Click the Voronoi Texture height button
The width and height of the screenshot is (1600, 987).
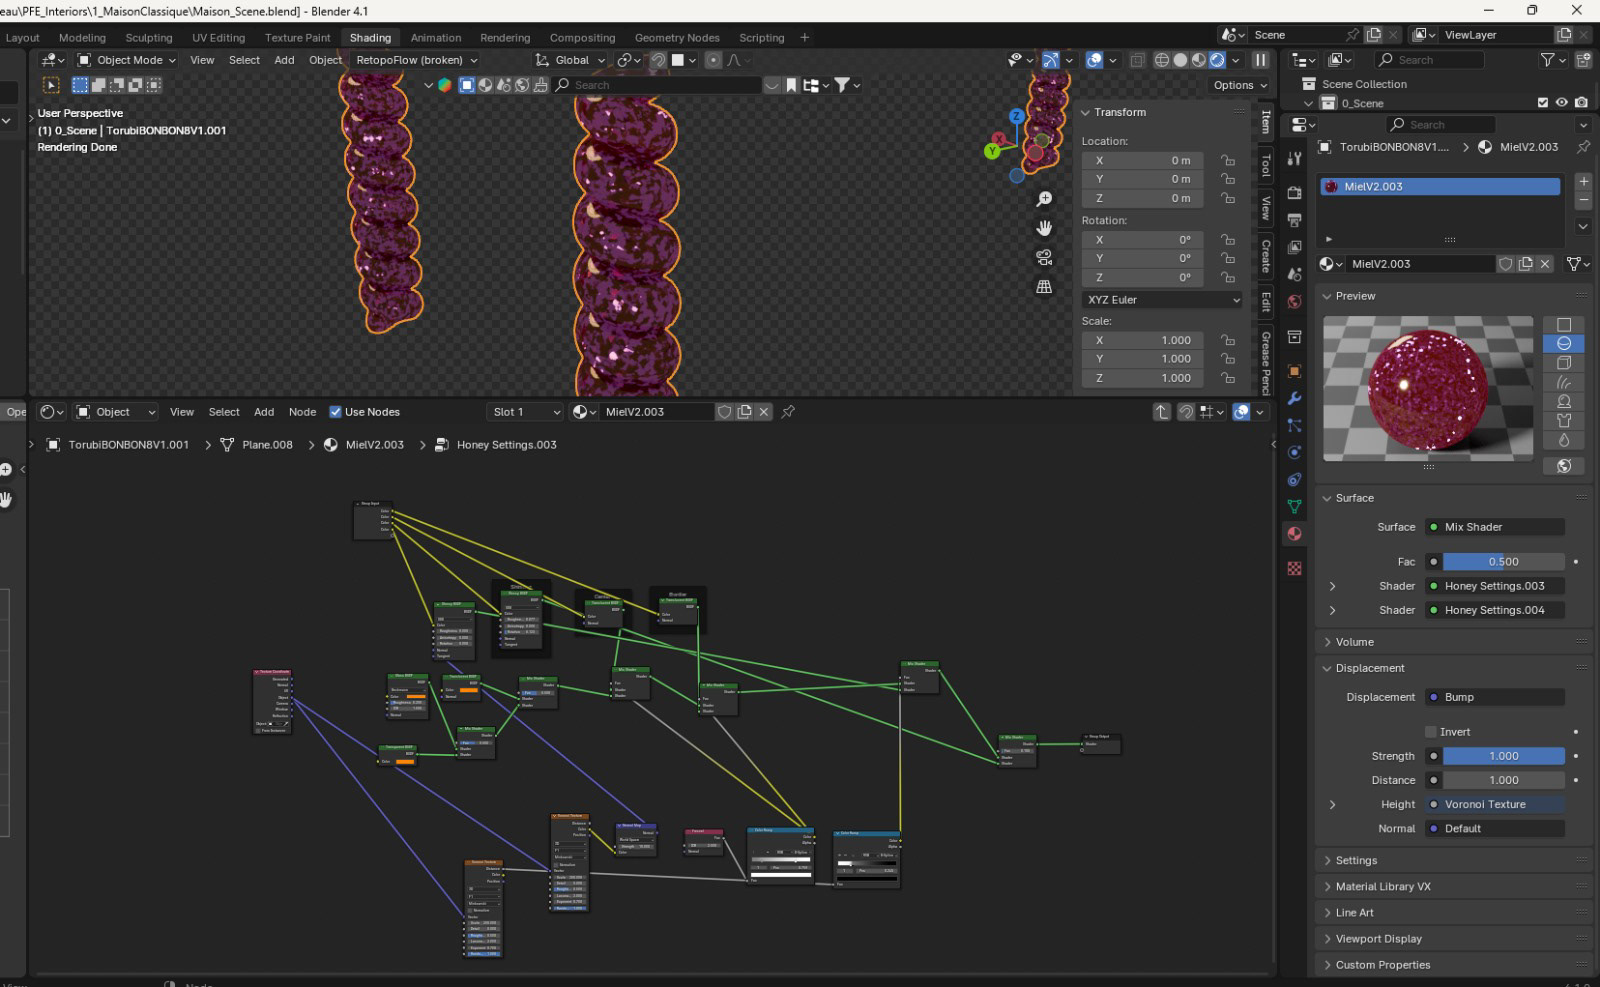(x=1495, y=804)
